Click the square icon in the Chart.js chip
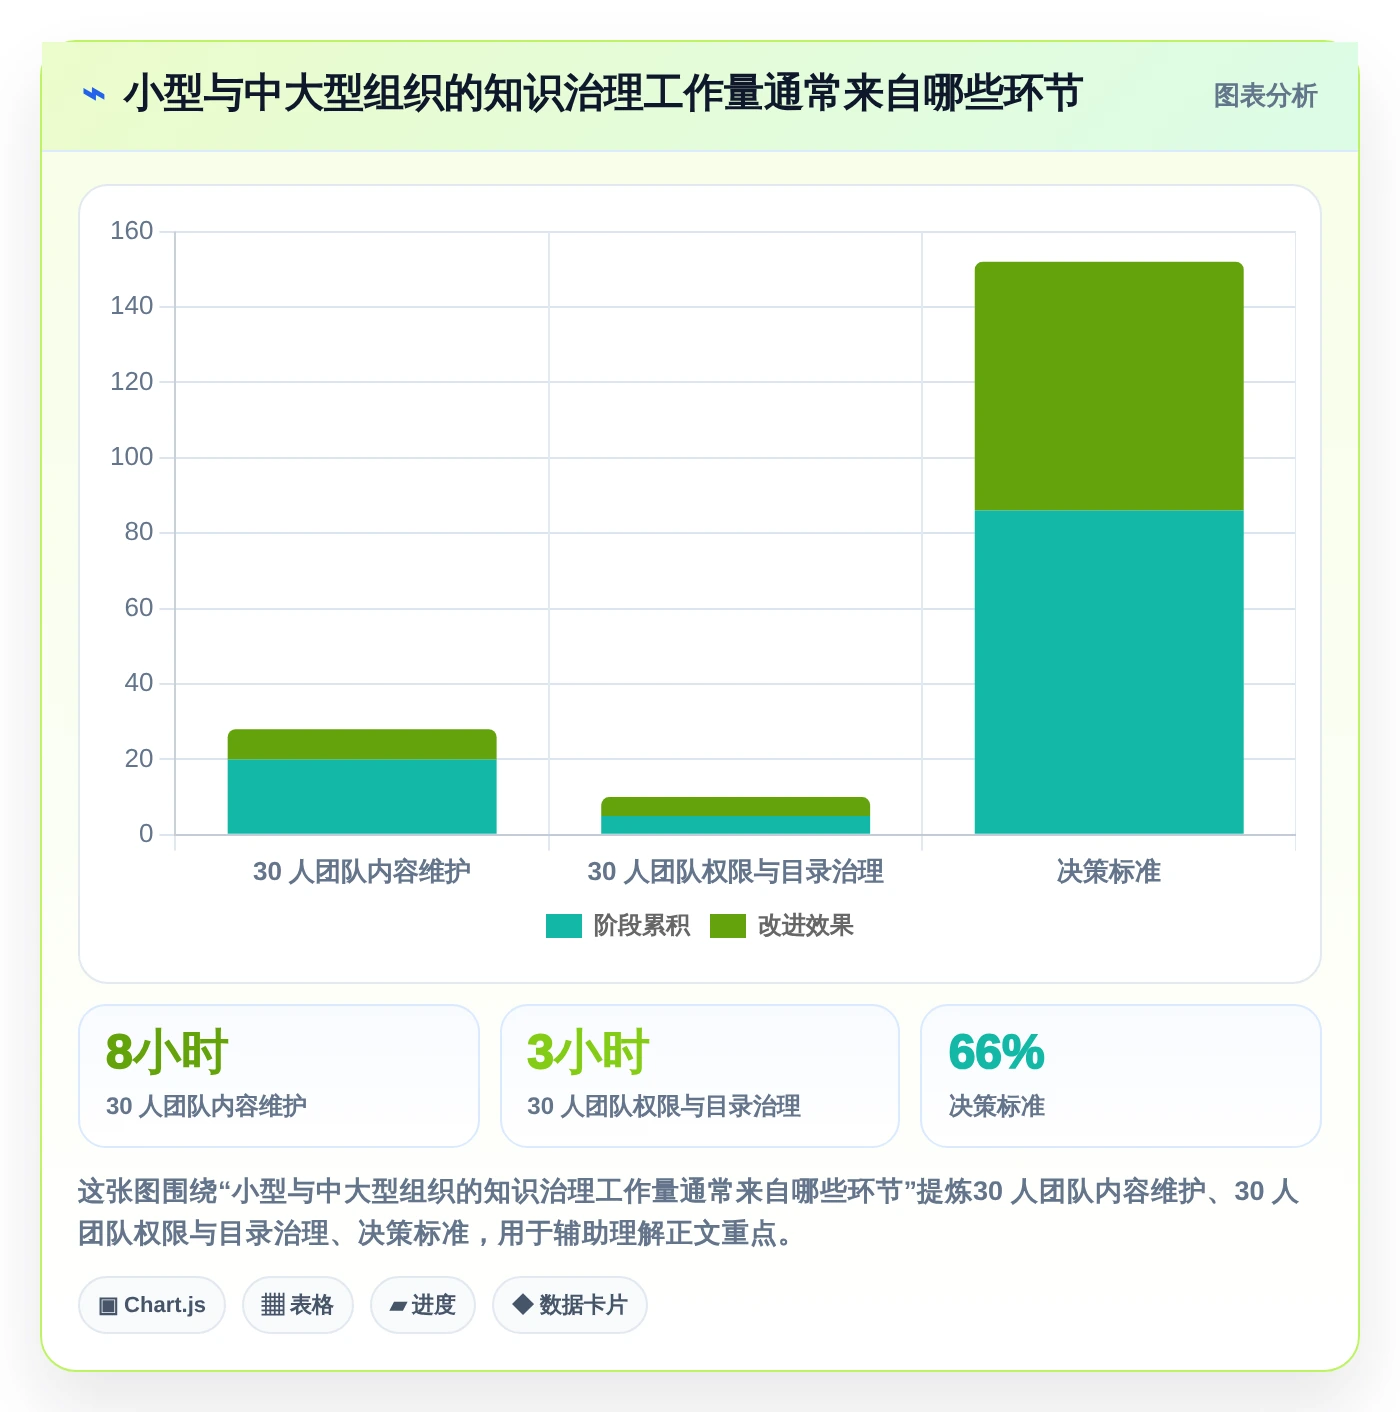The image size is (1400, 1412). click(108, 1306)
